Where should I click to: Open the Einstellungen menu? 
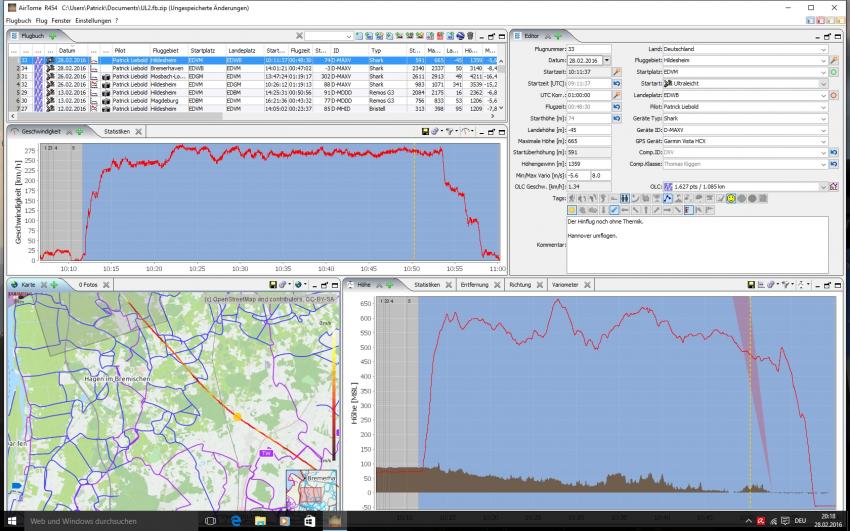pos(95,20)
